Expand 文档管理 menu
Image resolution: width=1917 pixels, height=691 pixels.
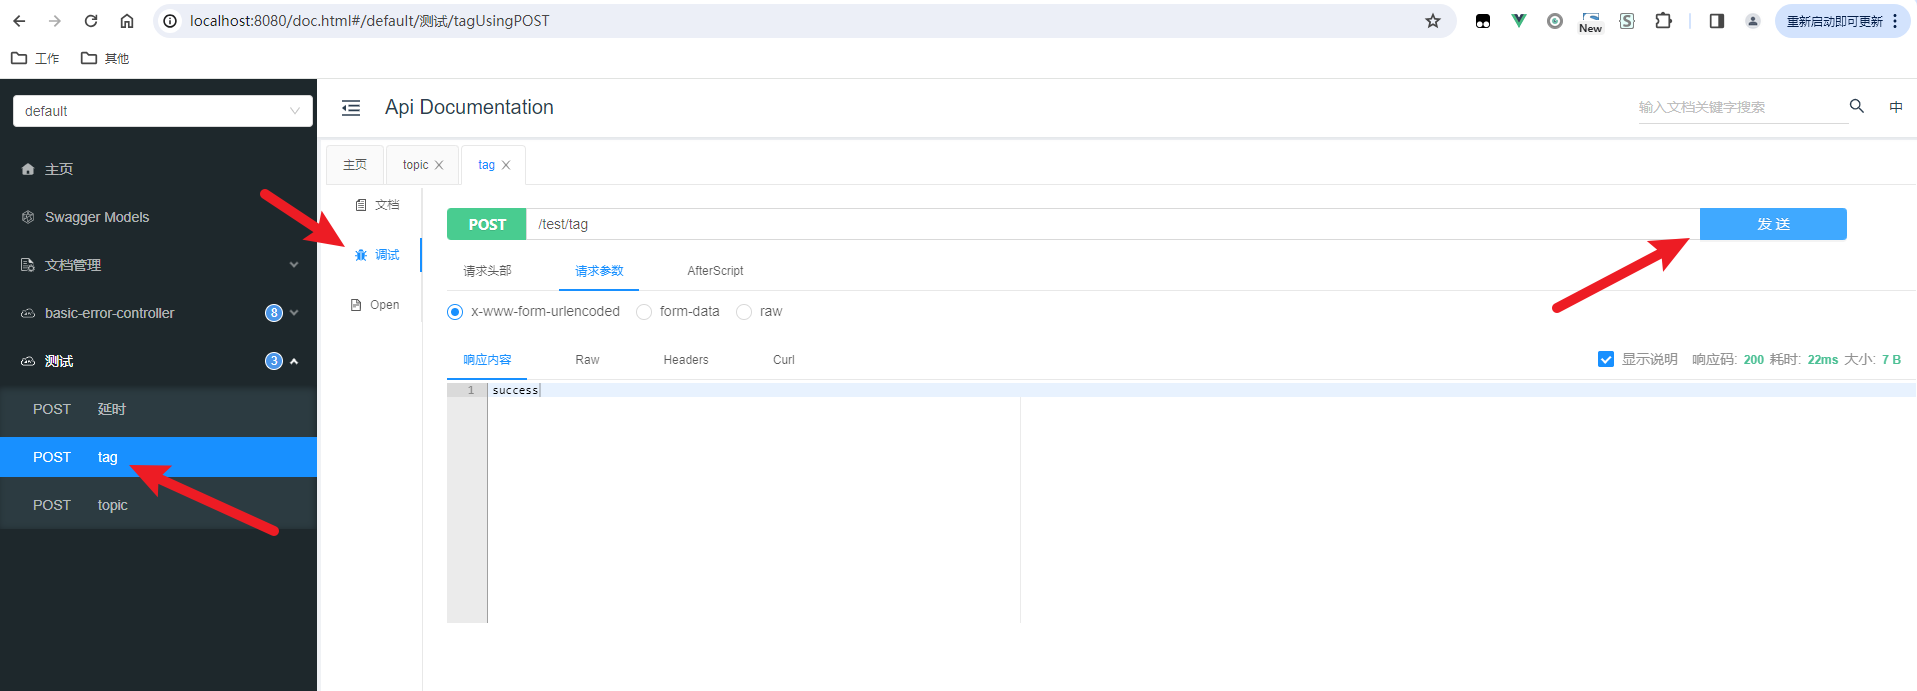158,265
